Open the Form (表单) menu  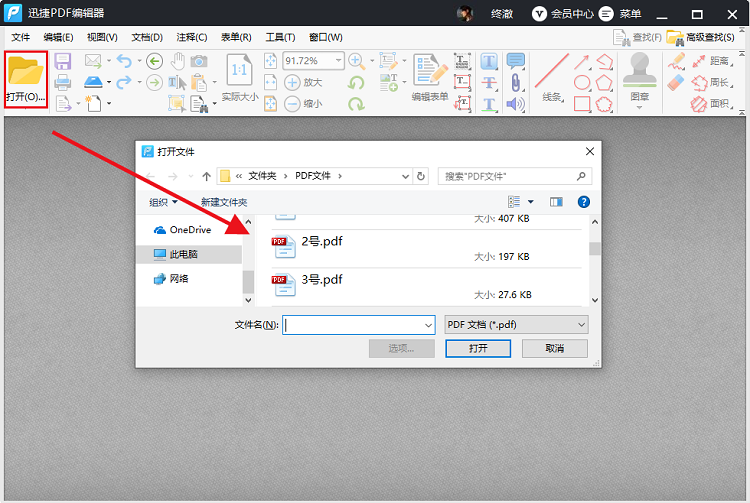click(236, 37)
